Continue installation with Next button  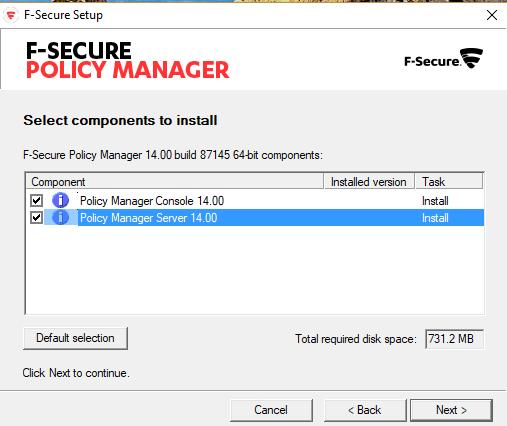point(451,410)
